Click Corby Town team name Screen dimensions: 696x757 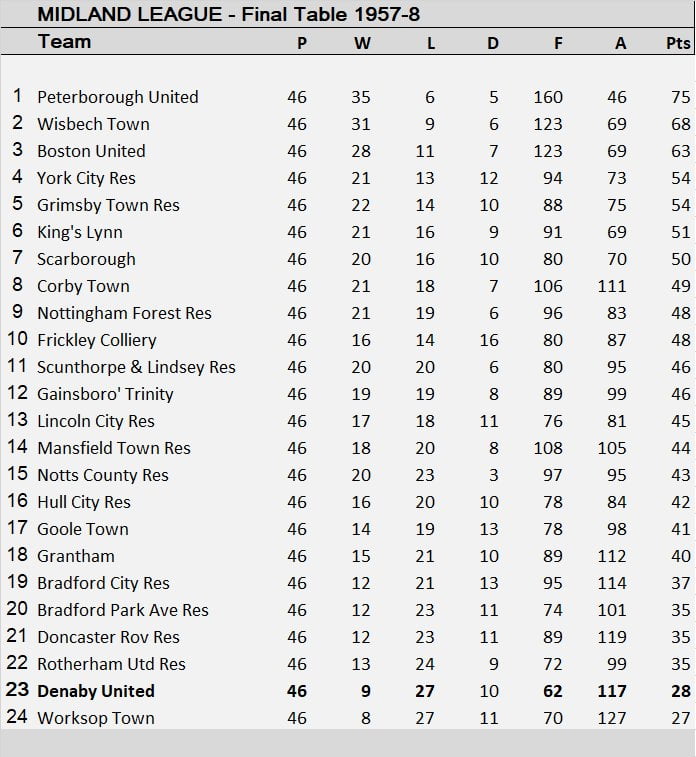point(83,286)
